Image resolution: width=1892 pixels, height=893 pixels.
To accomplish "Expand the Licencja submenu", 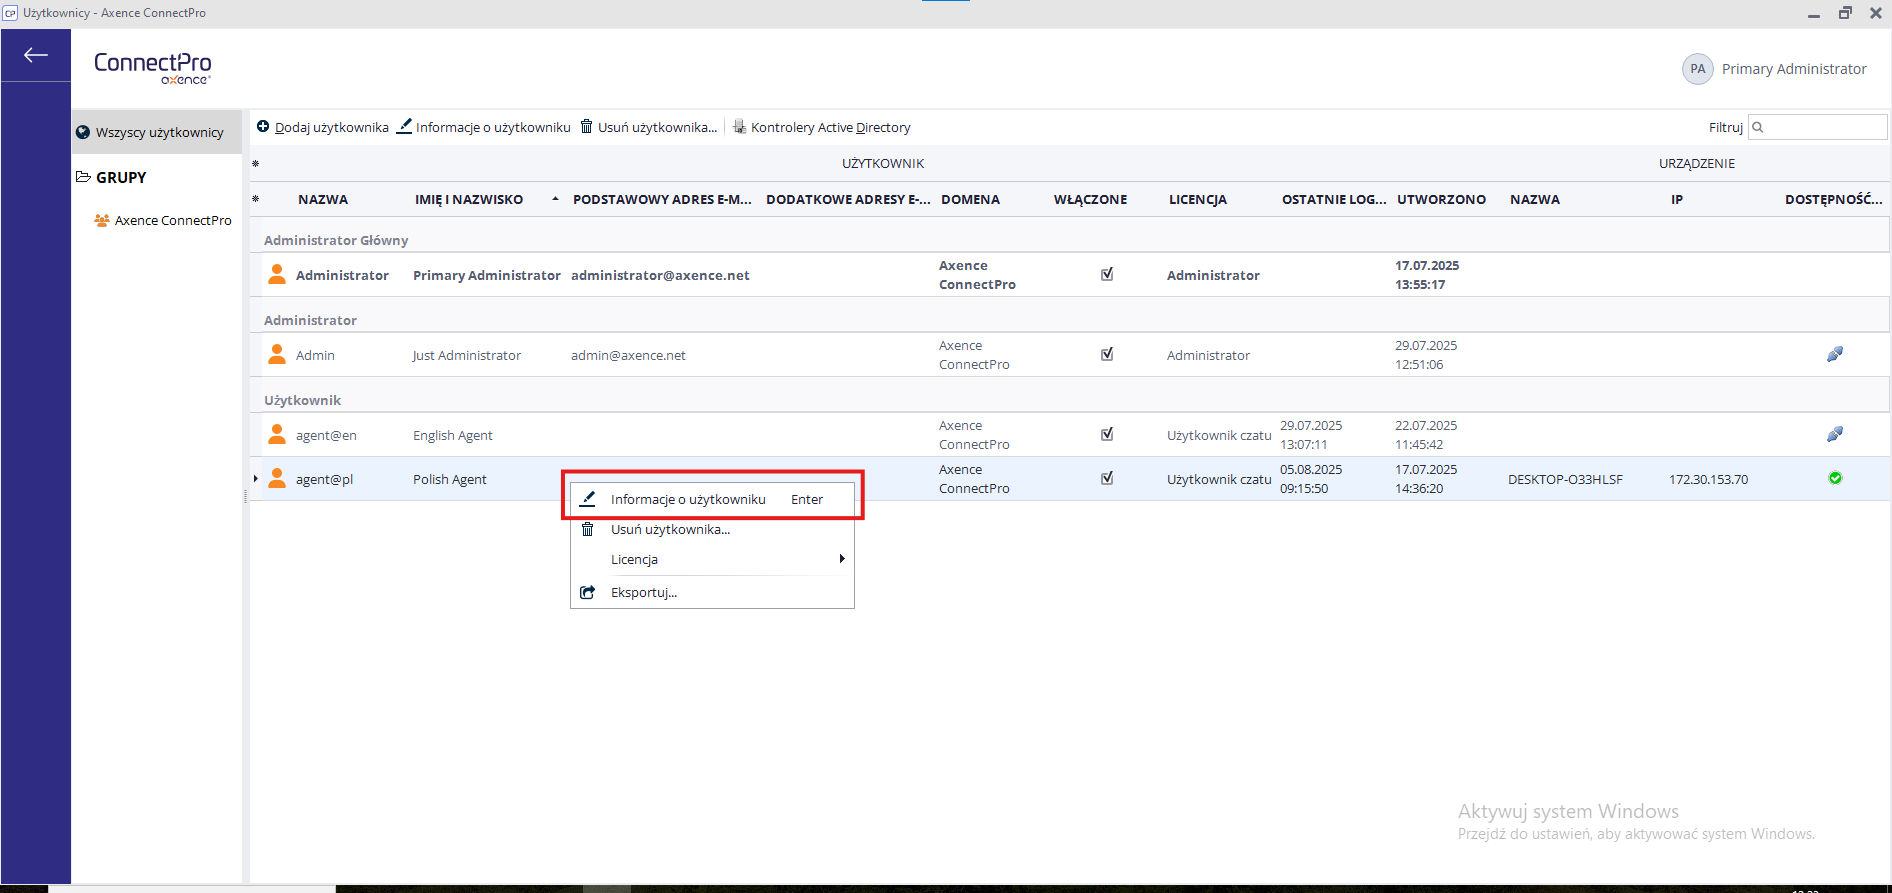I will (712, 559).
